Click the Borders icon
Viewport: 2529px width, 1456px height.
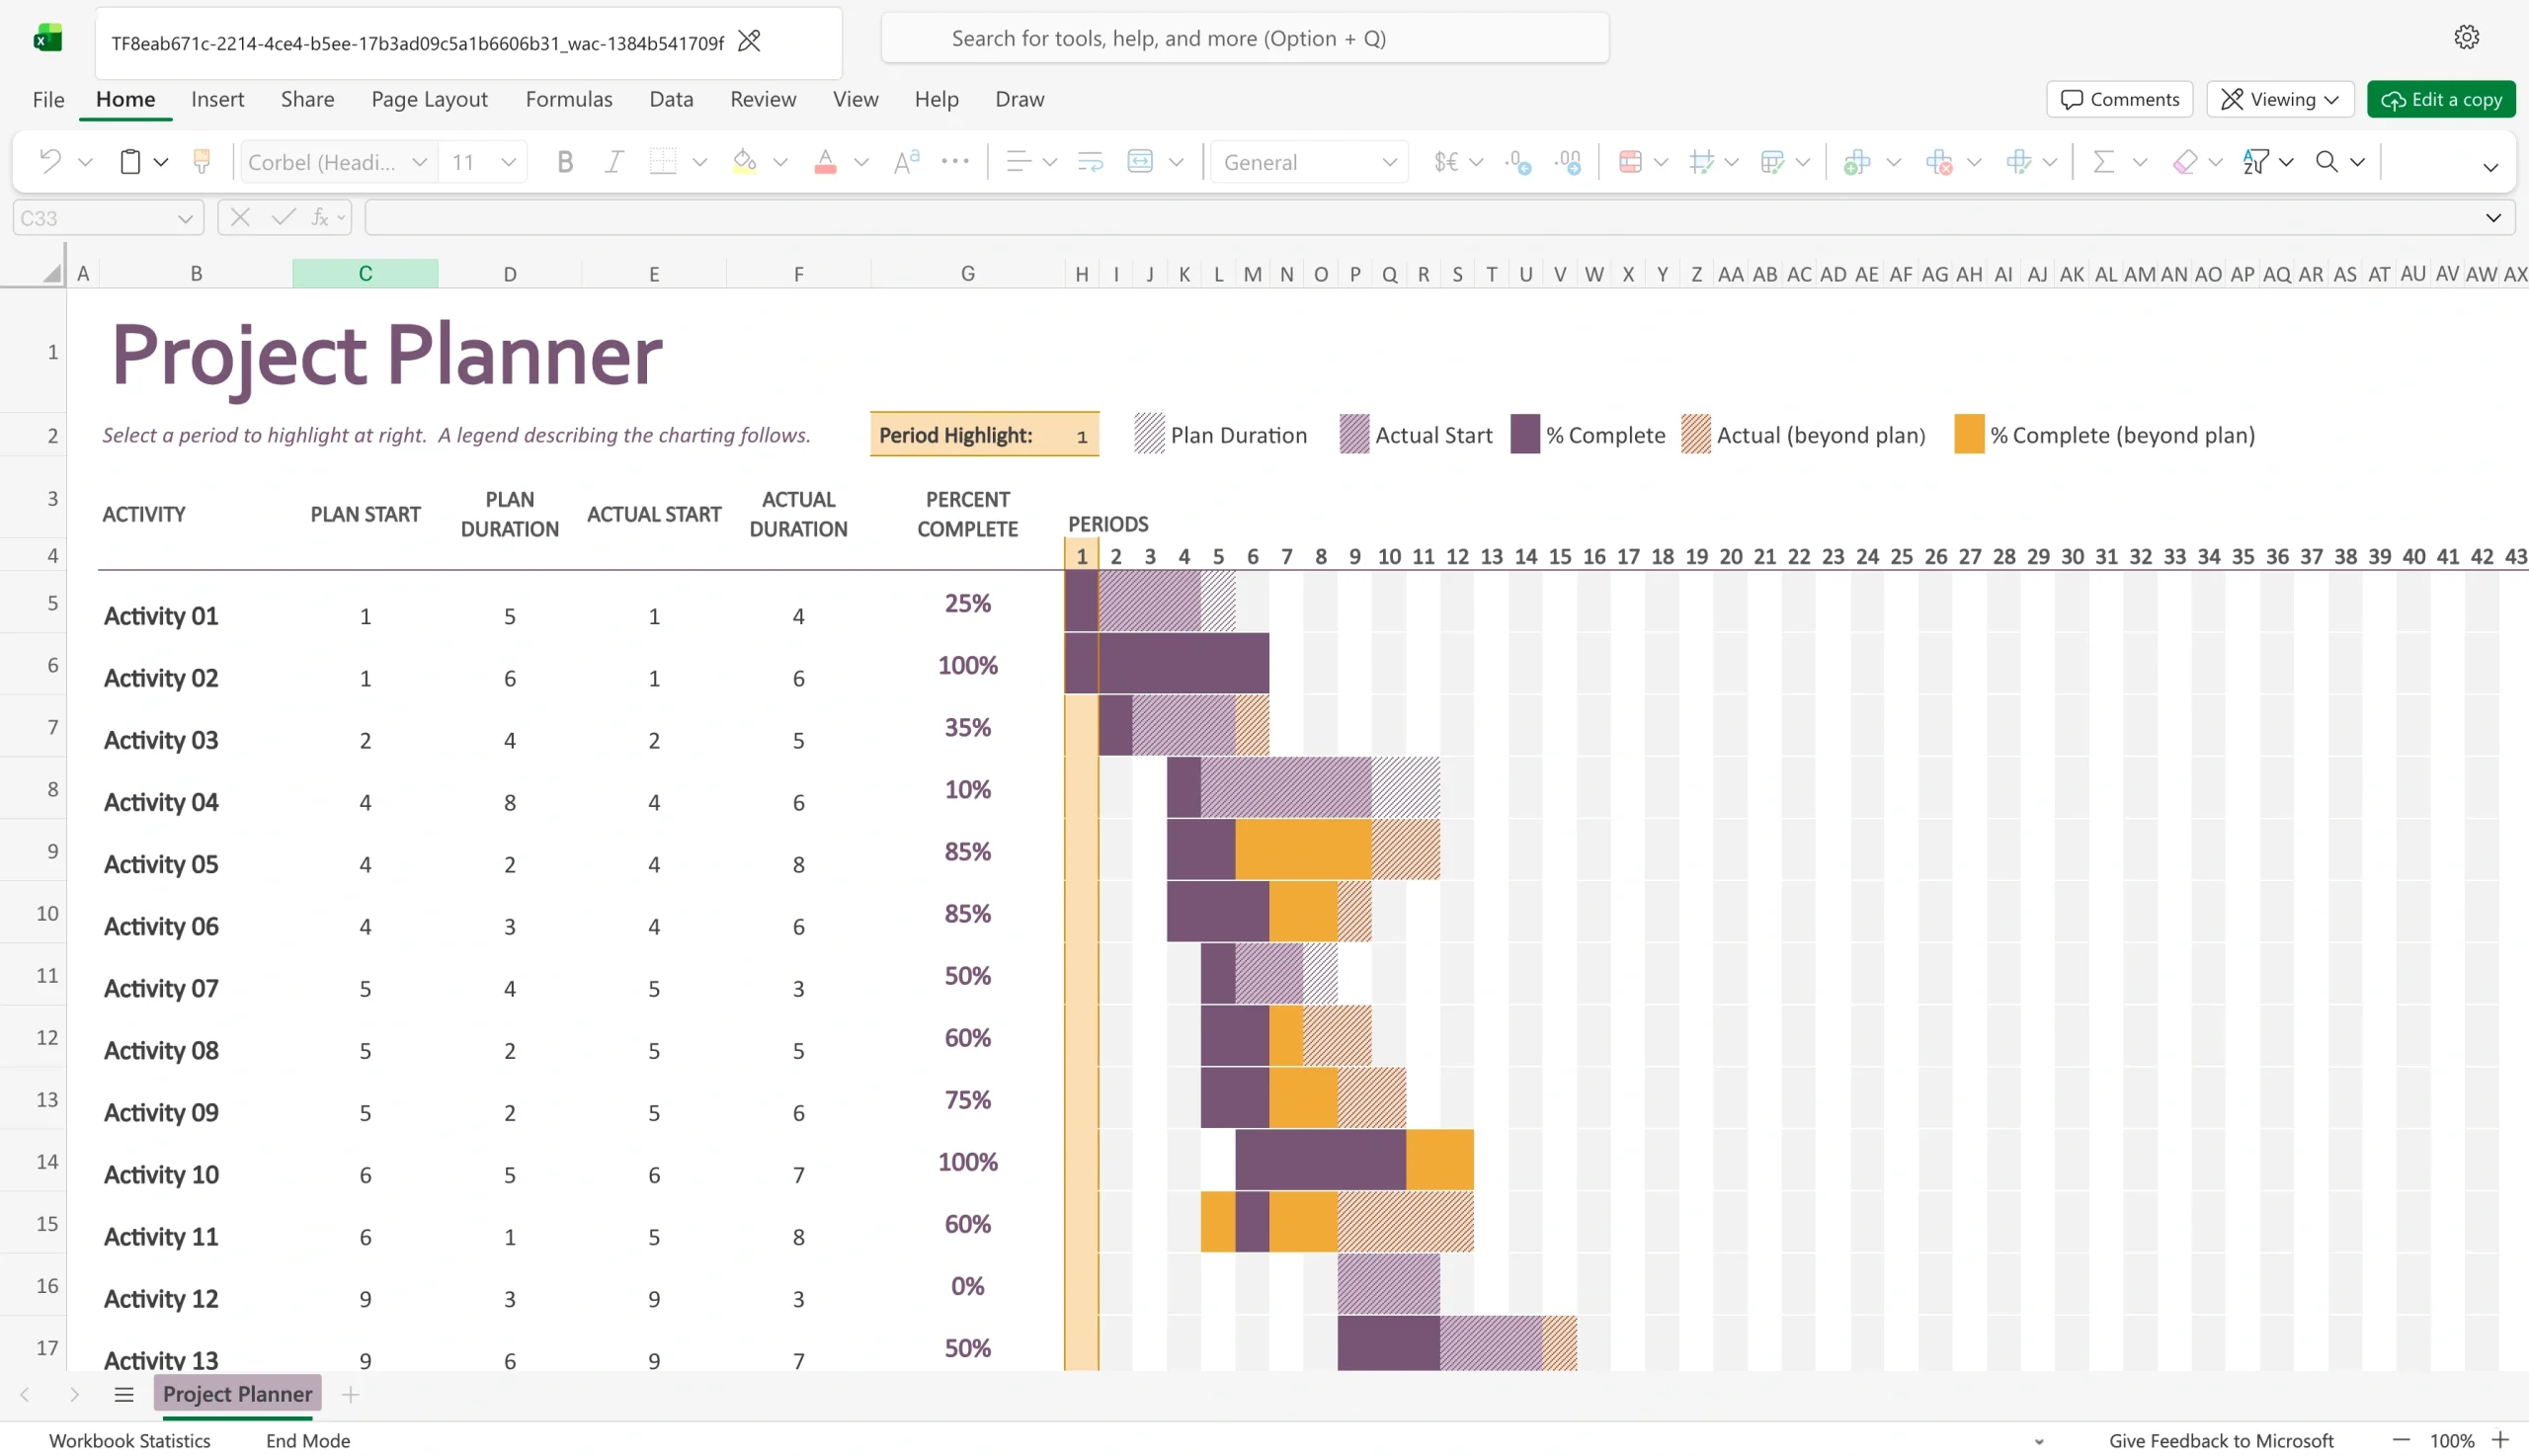click(663, 161)
